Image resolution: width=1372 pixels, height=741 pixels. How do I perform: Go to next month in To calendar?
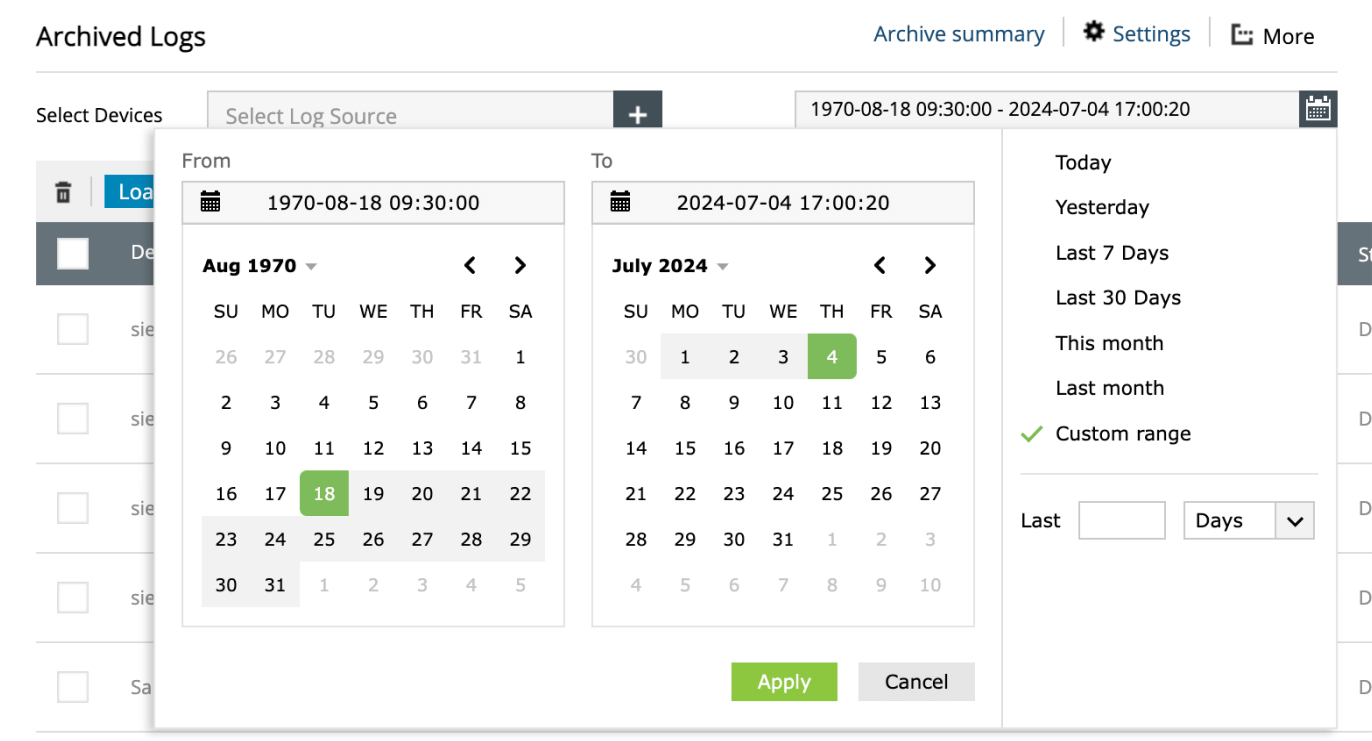pos(930,265)
